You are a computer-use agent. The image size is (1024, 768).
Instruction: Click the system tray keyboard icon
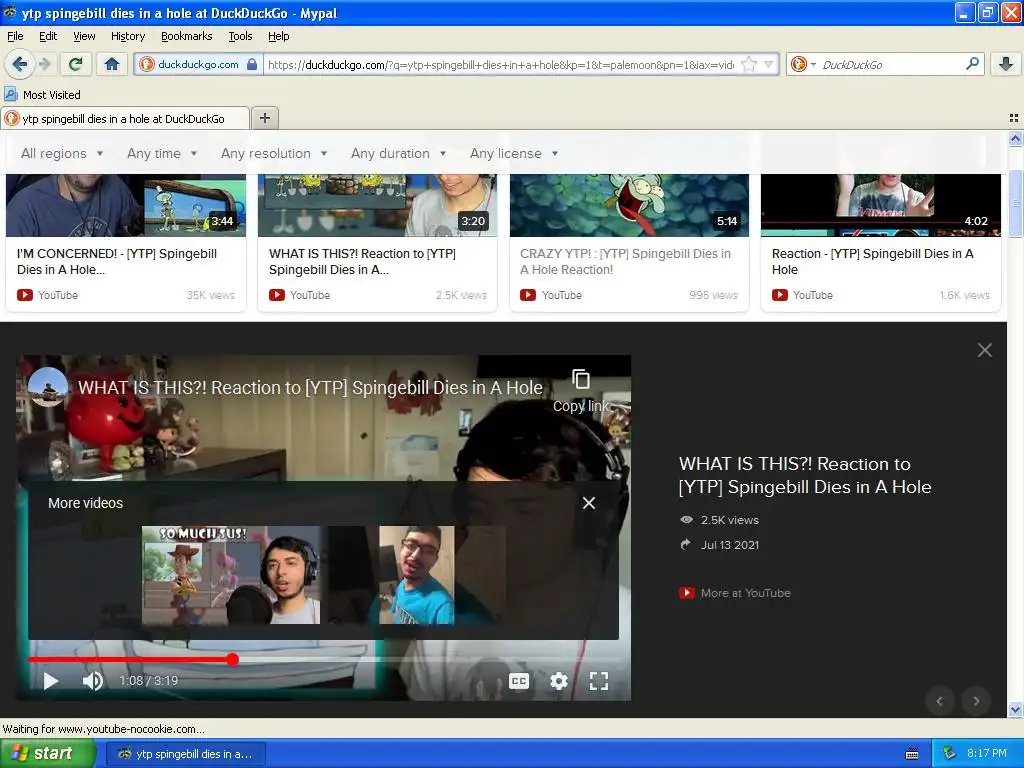coord(912,754)
